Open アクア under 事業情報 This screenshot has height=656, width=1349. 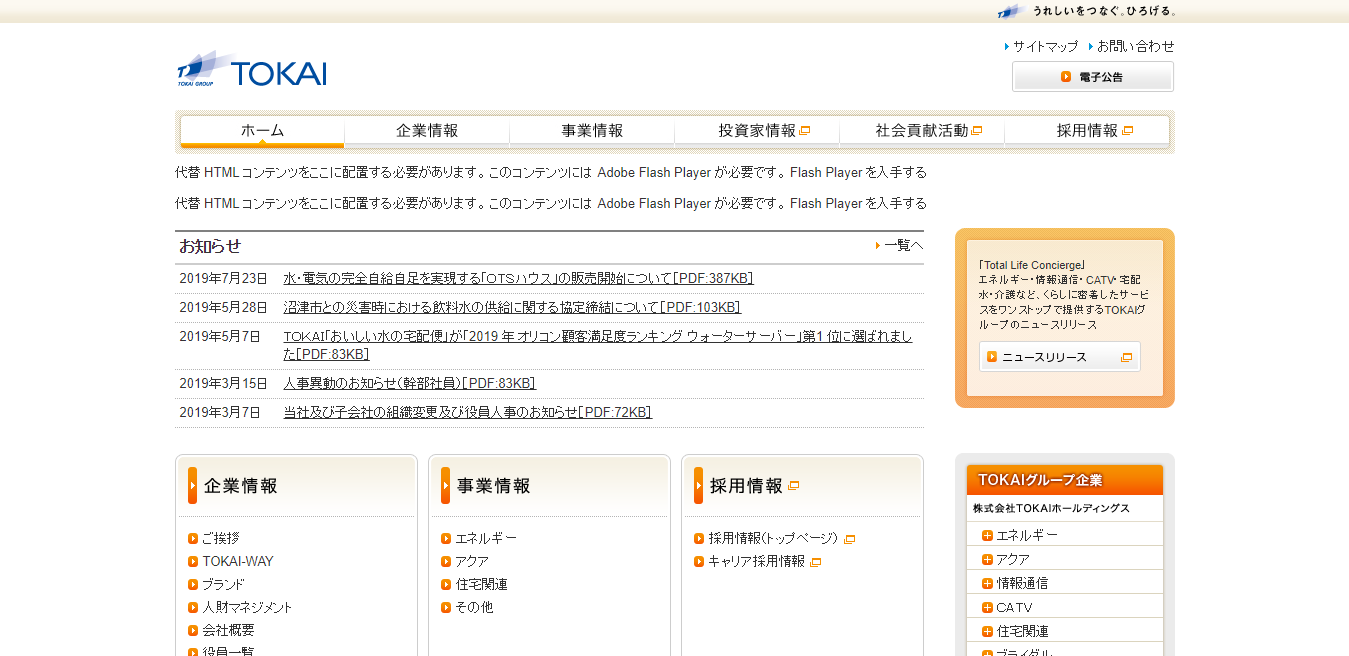coord(472,561)
